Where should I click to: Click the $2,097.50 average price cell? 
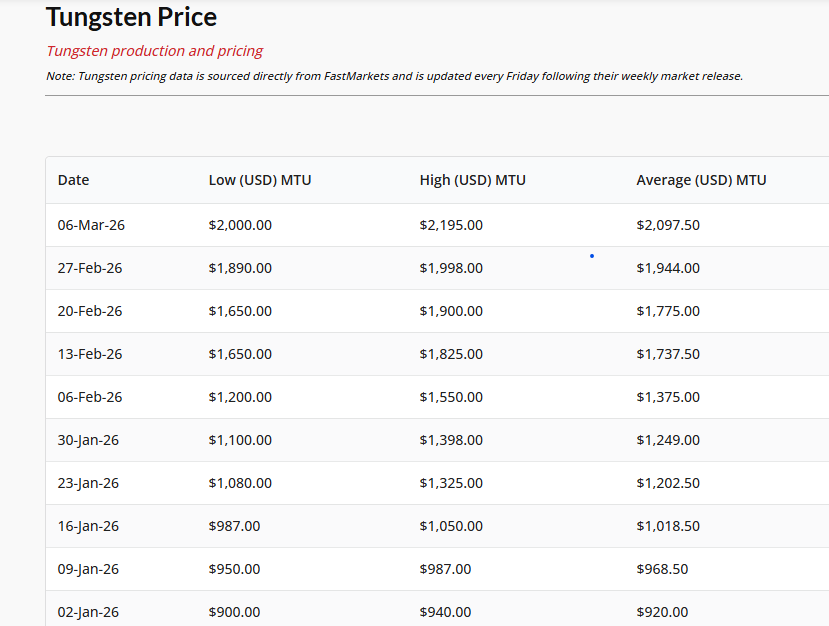(x=668, y=225)
